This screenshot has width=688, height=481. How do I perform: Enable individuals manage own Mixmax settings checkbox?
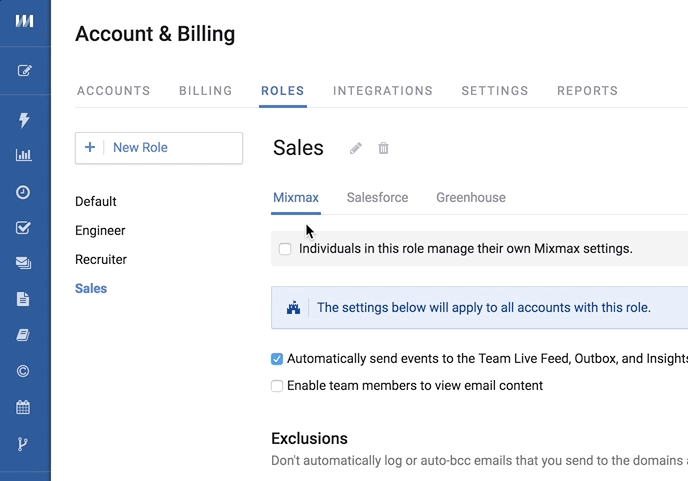click(x=285, y=249)
